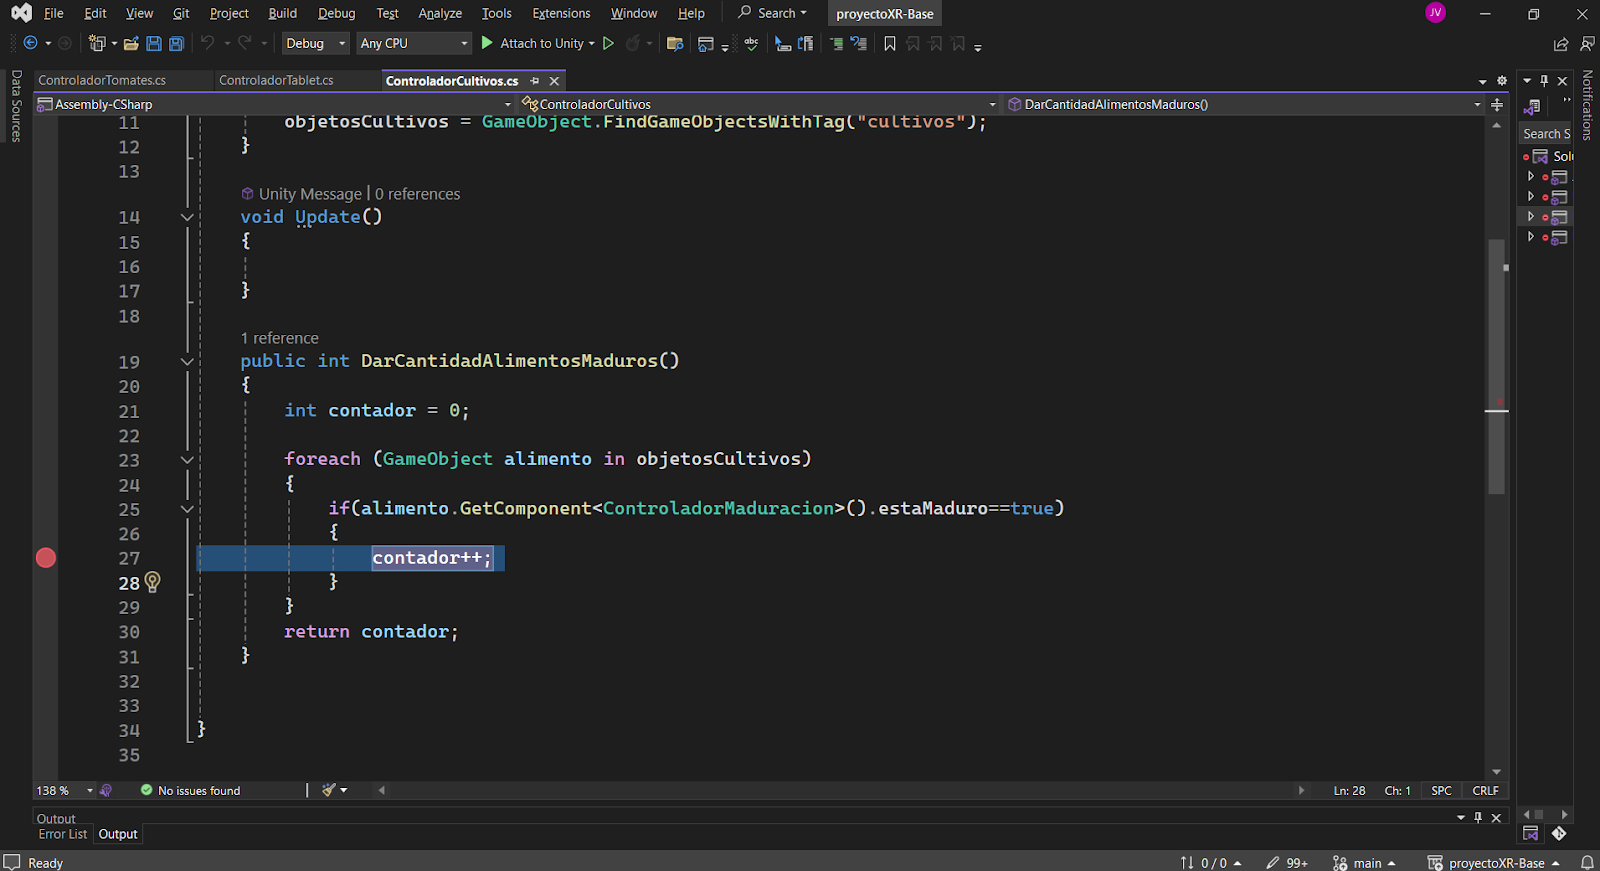The image size is (1600, 871).
Task: Open the Any CPU platform dropdown
Action: pos(414,44)
